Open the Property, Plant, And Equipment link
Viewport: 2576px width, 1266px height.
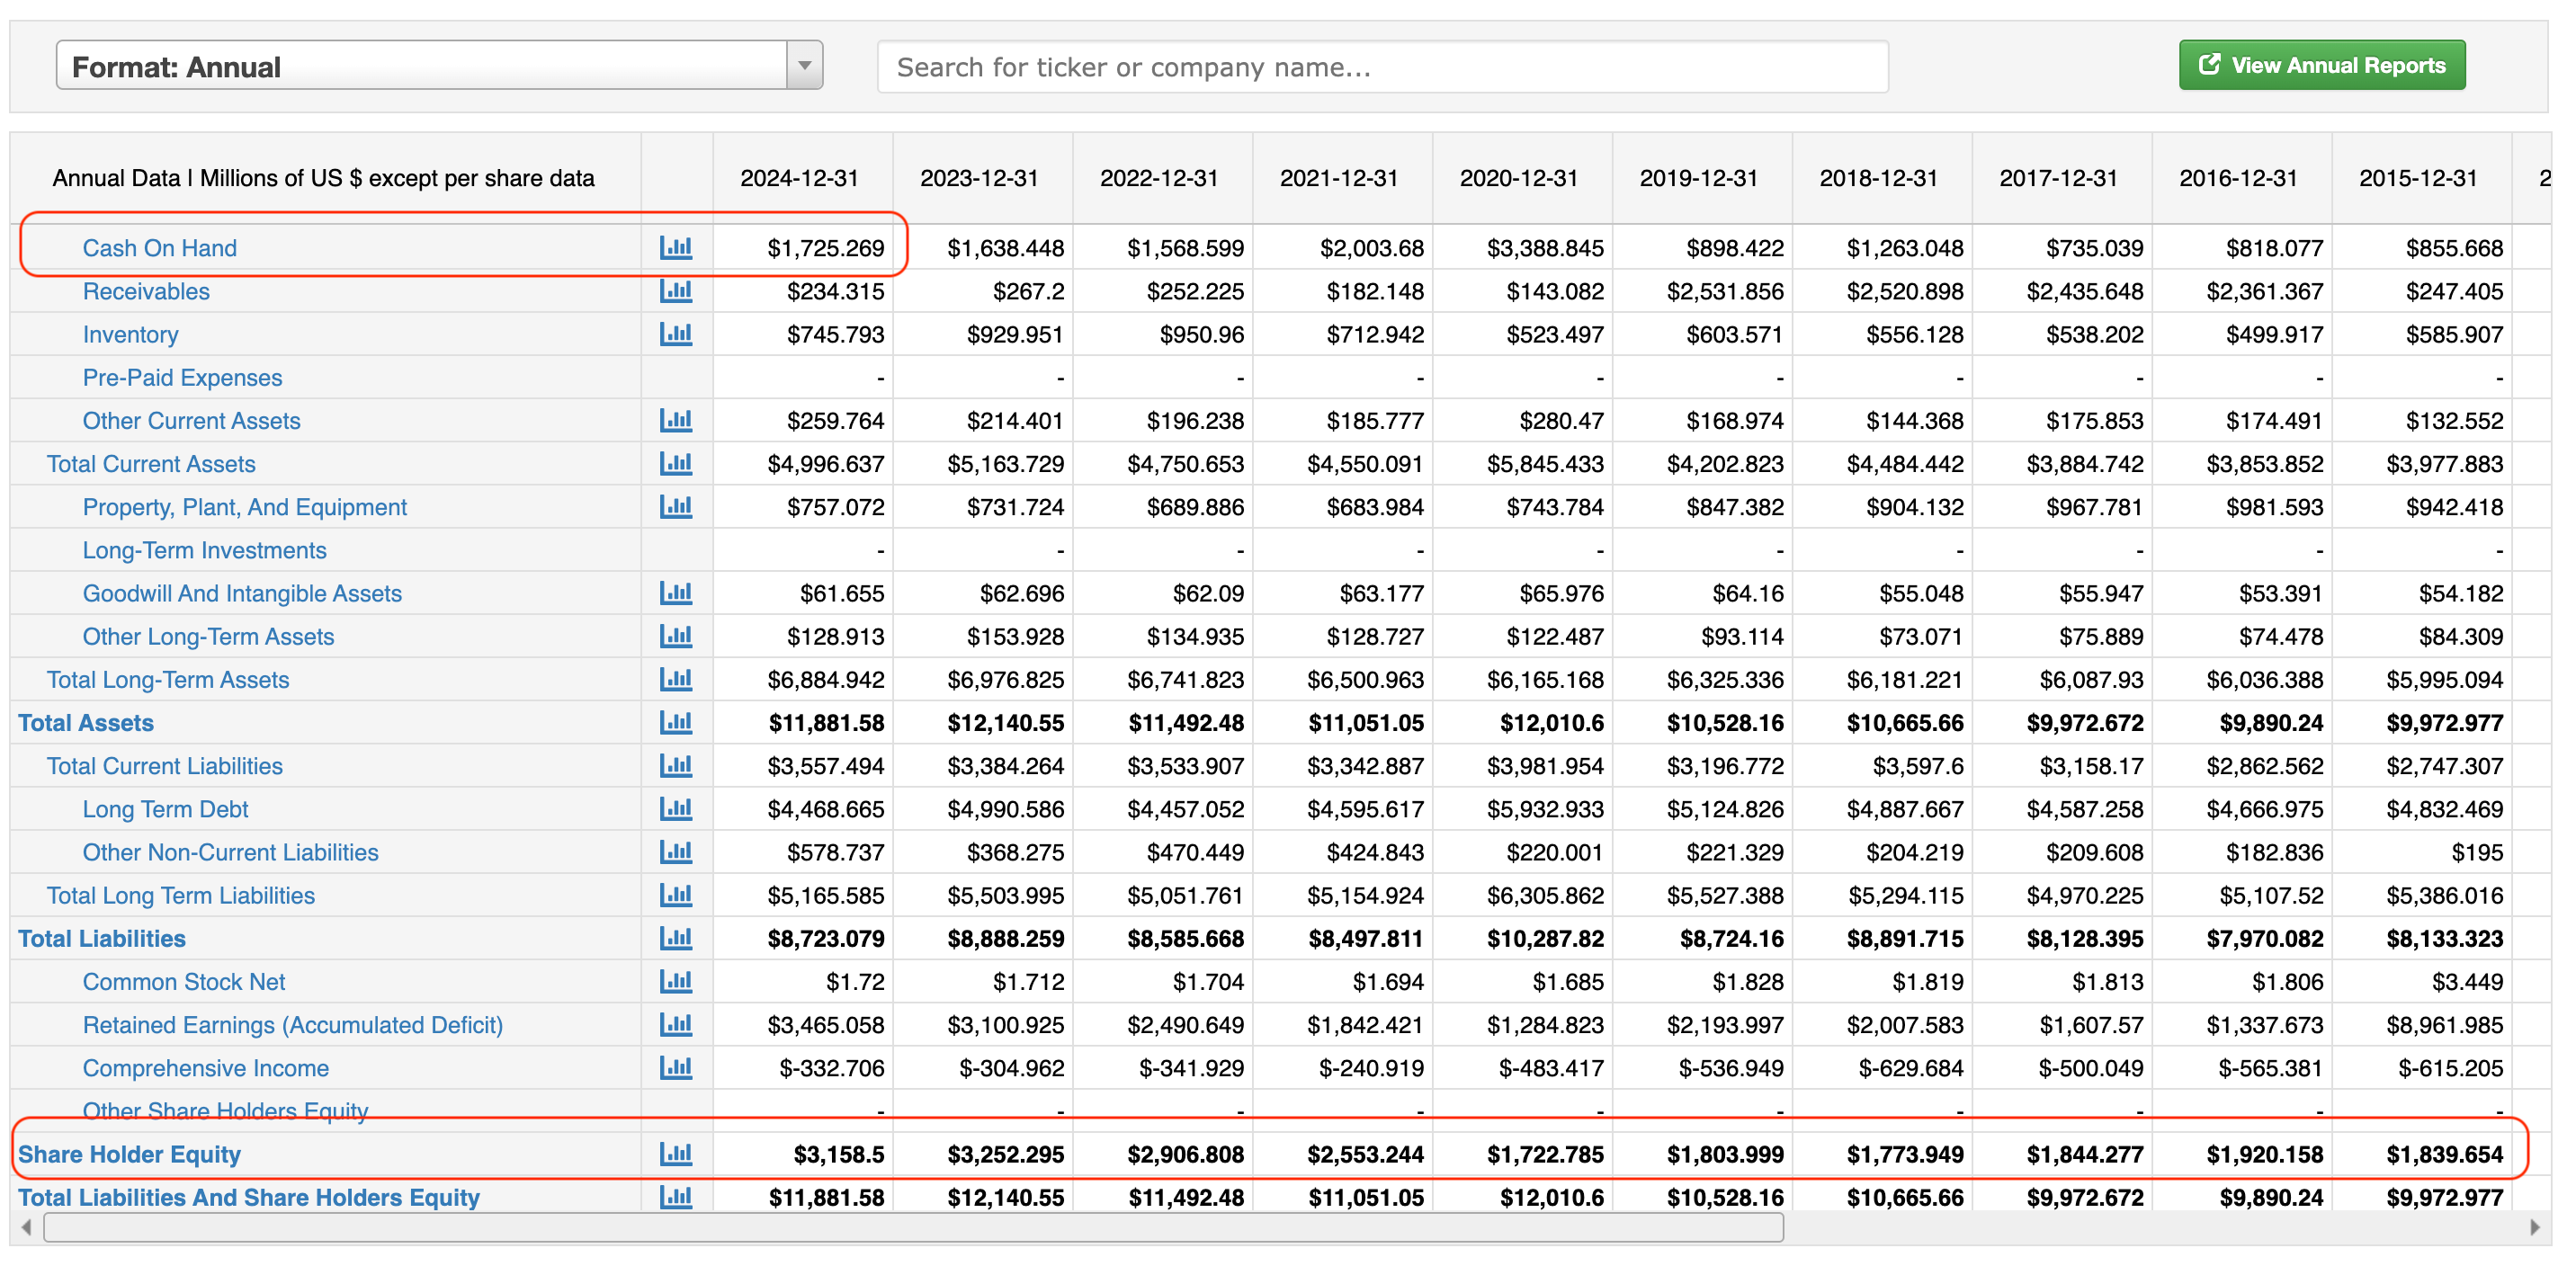click(244, 507)
